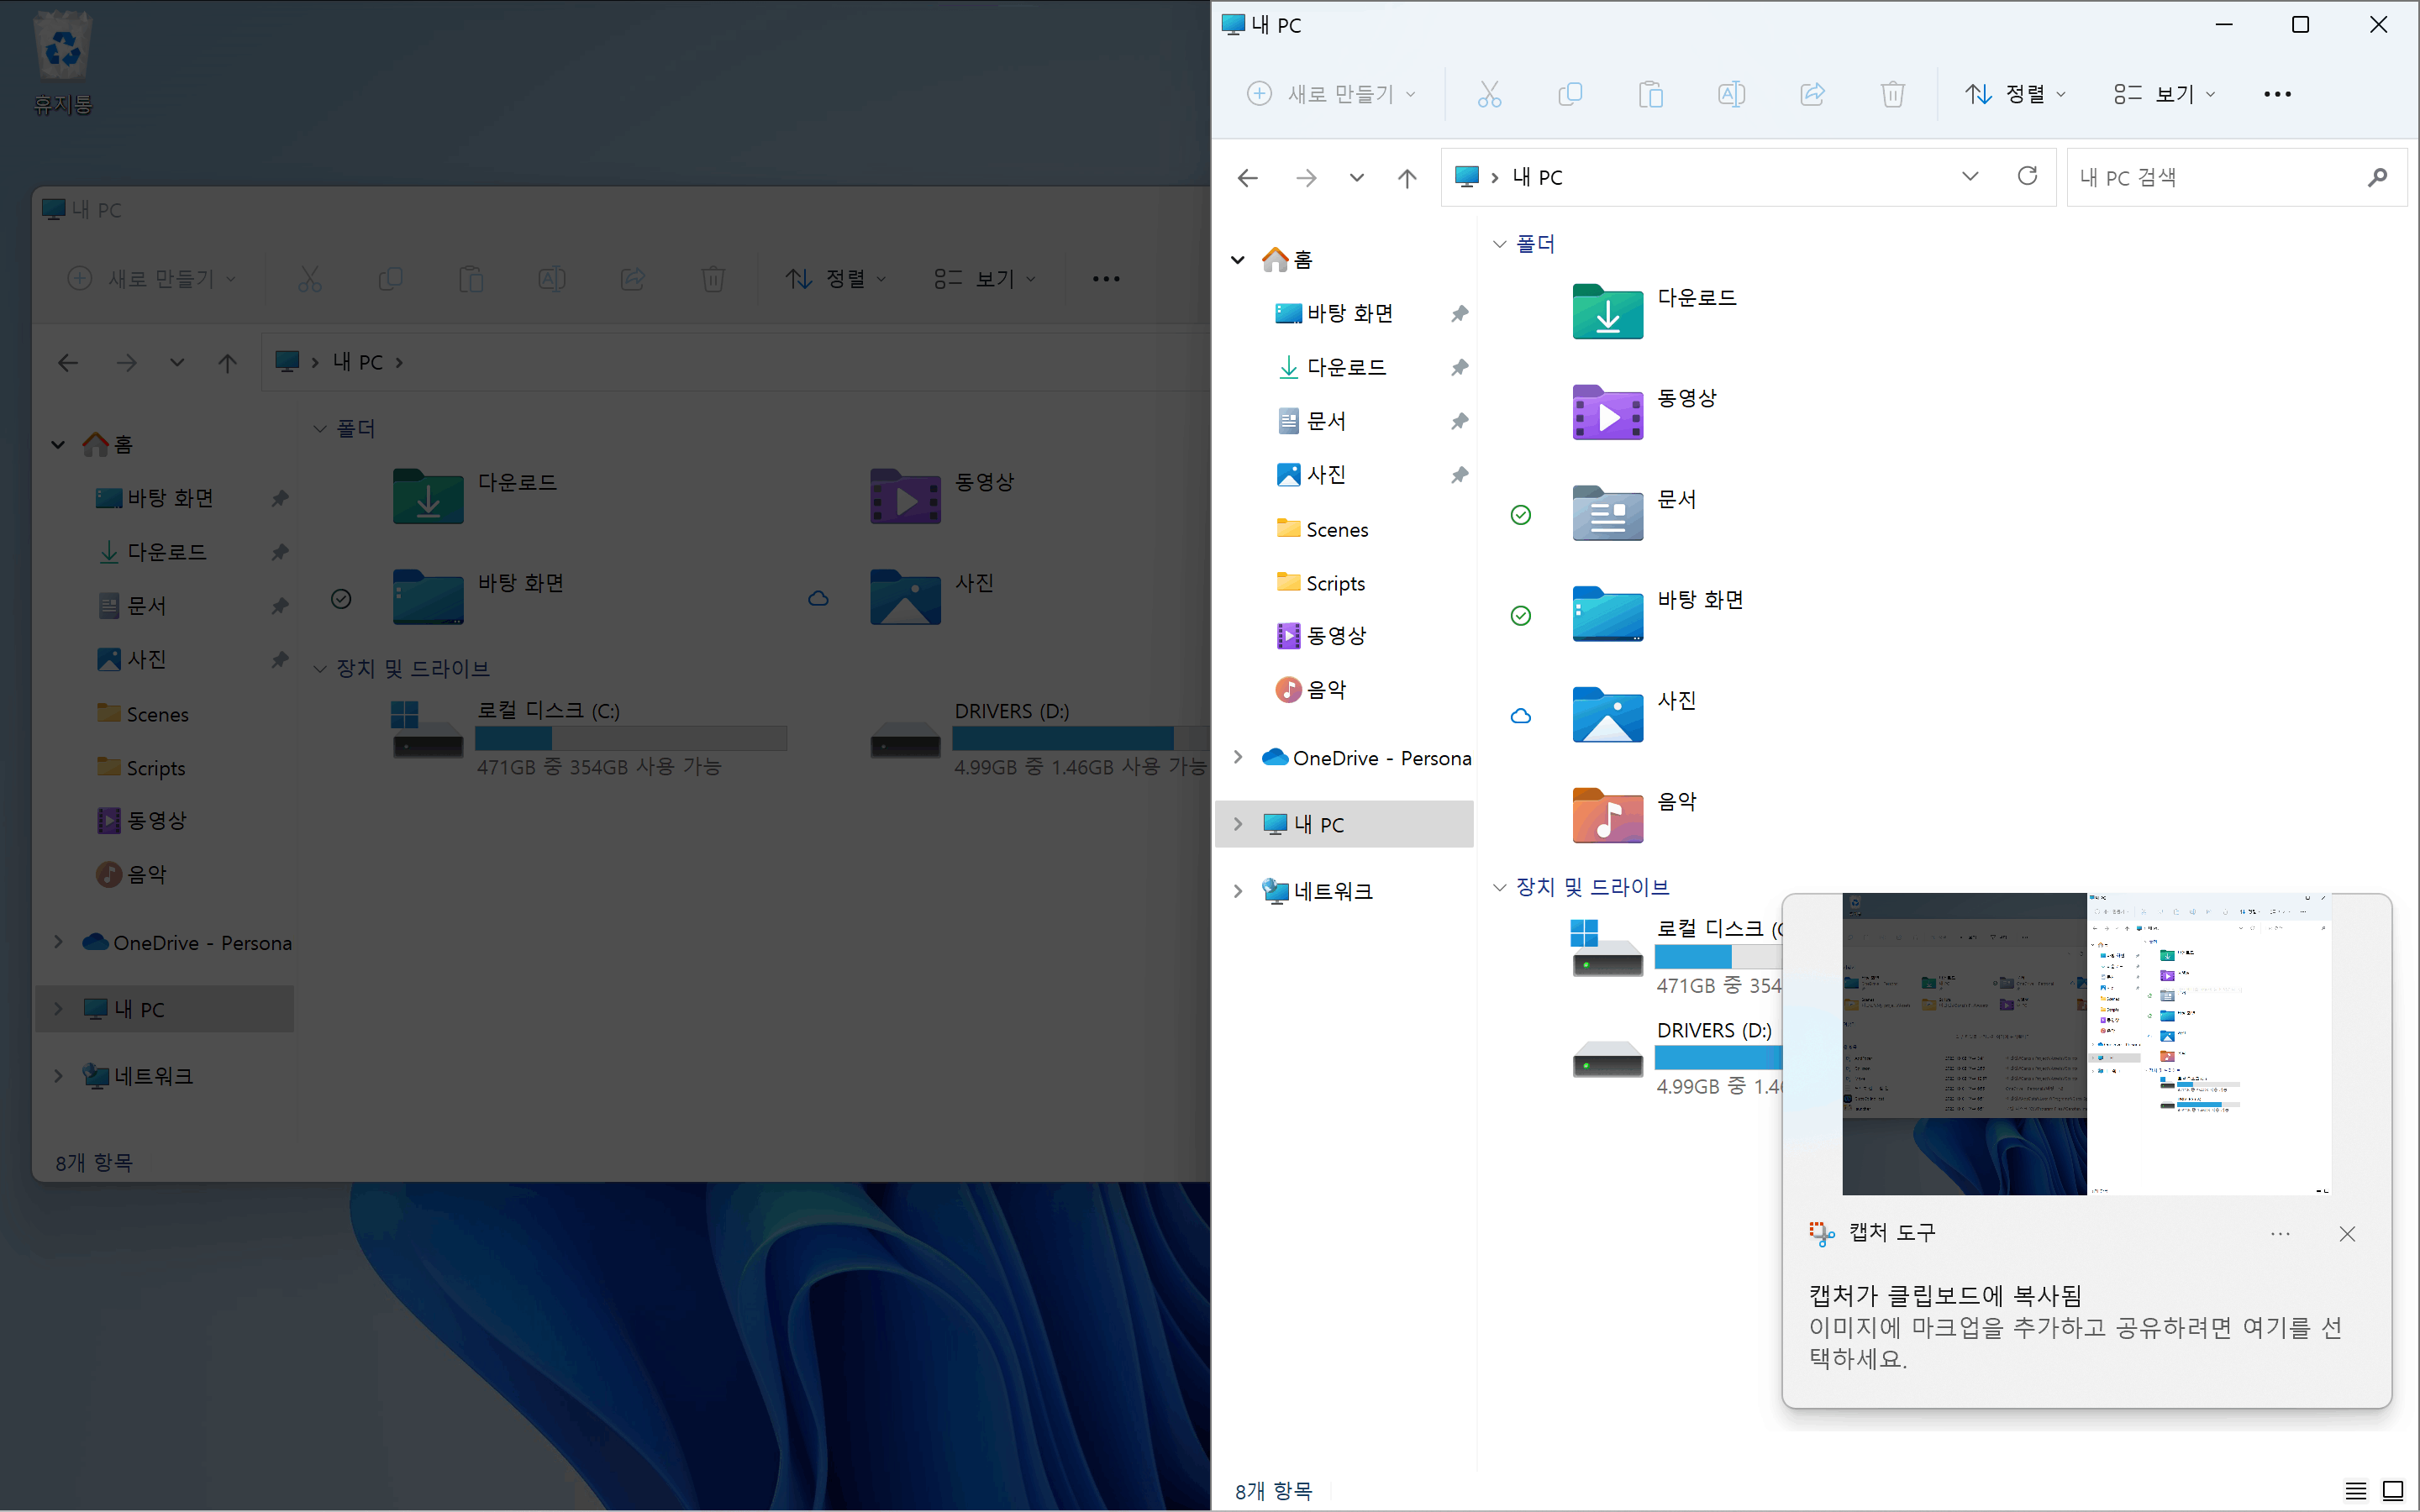Open the 정렬 sort dropdown

point(2014,94)
